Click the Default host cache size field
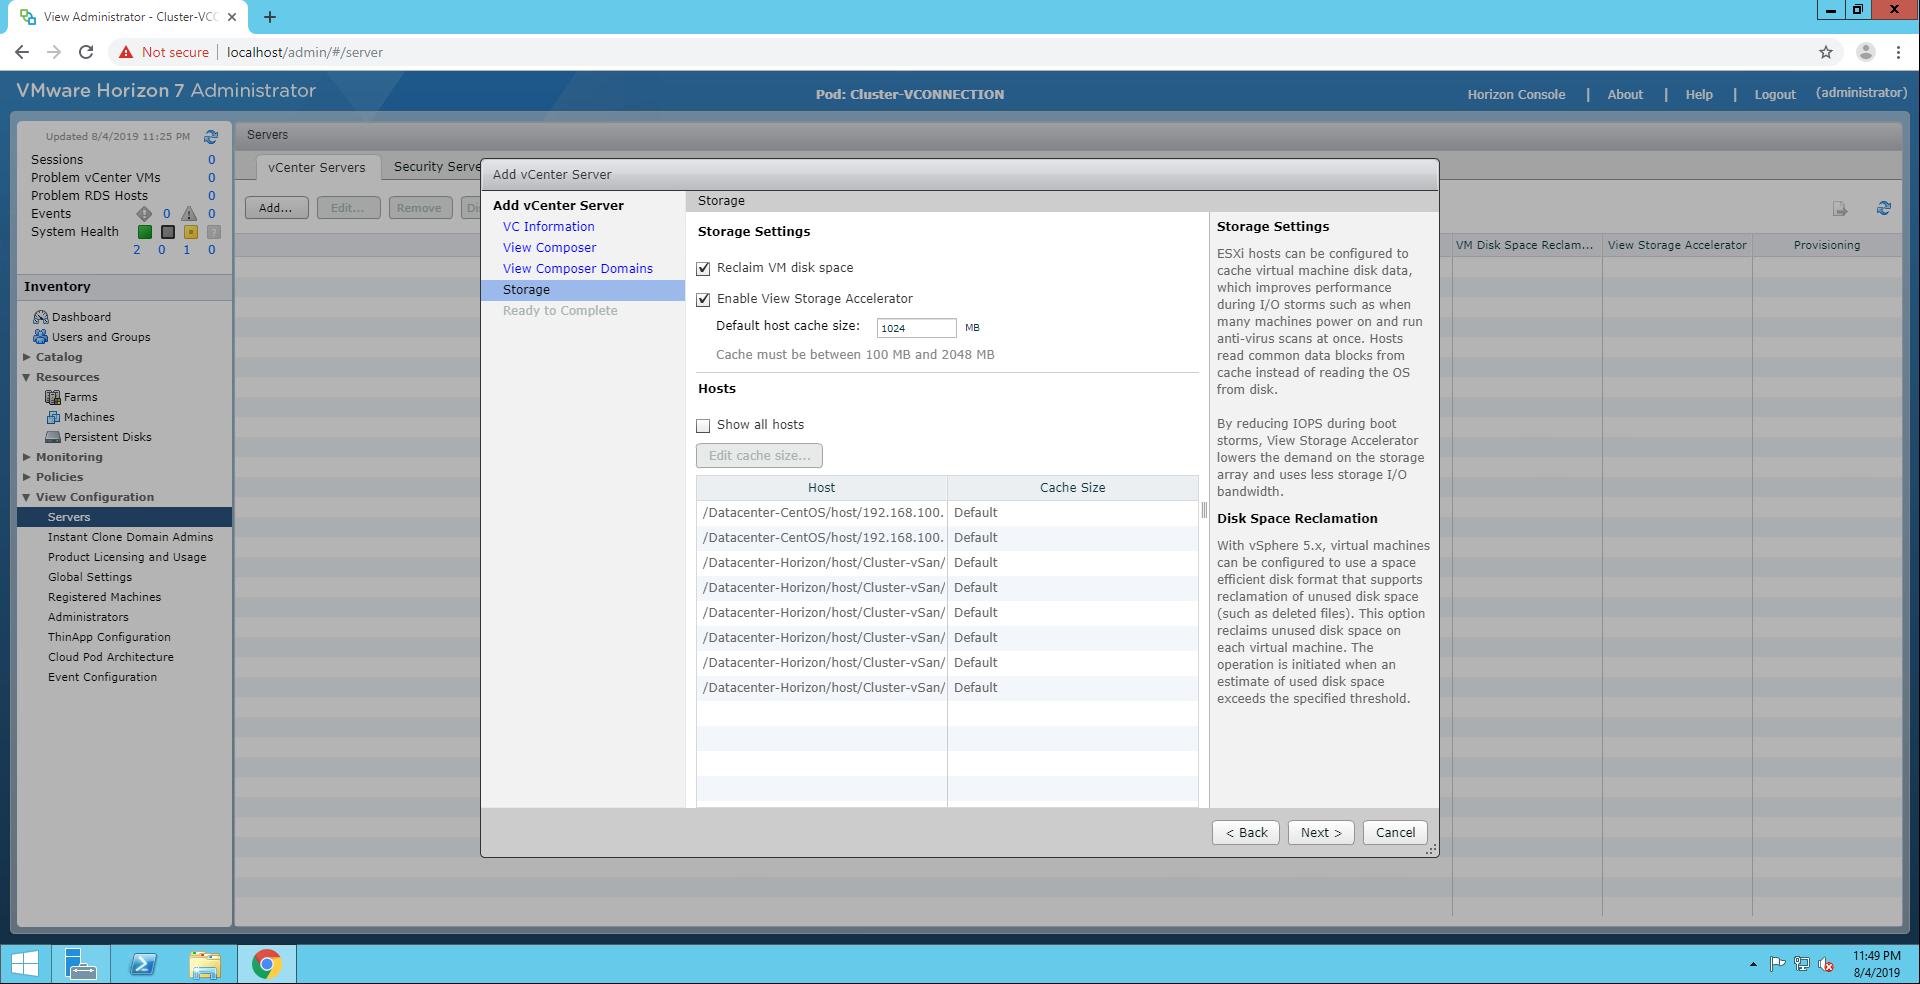This screenshot has width=1920, height=984. [916, 328]
